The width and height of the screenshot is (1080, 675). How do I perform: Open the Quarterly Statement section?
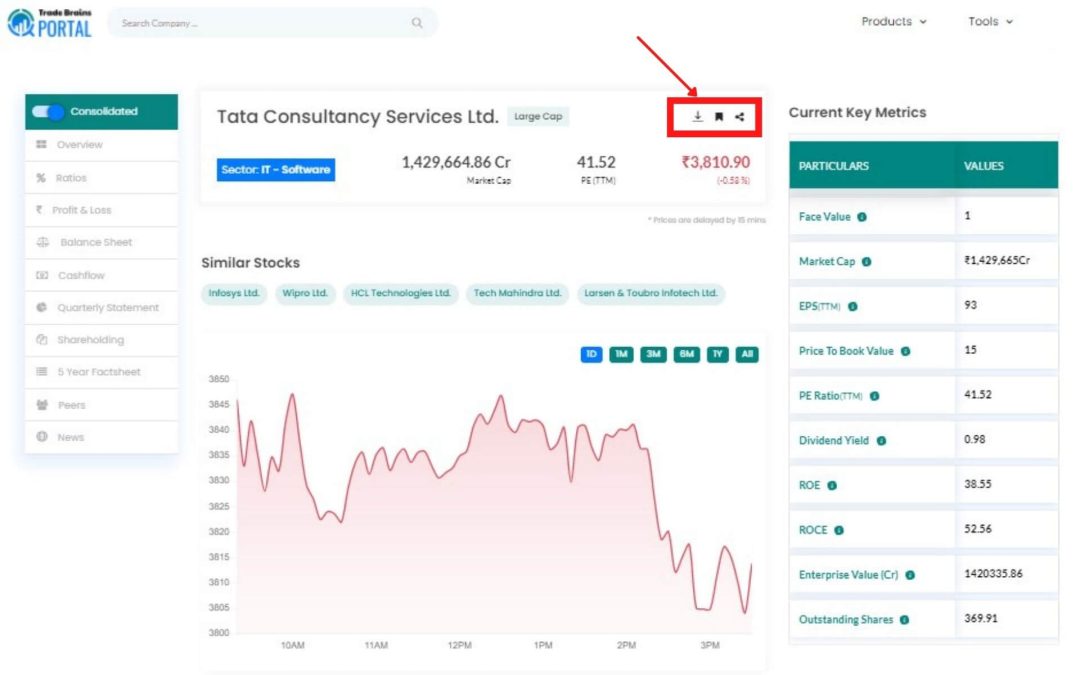(101, 308)
